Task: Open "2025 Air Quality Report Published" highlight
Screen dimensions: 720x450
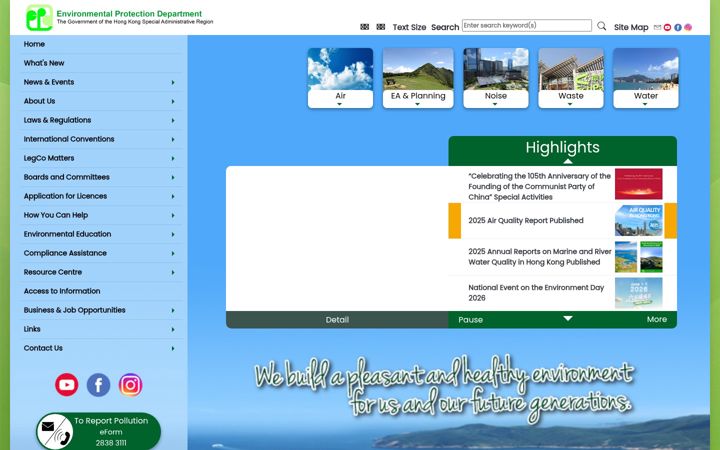Action: [526, 220]
